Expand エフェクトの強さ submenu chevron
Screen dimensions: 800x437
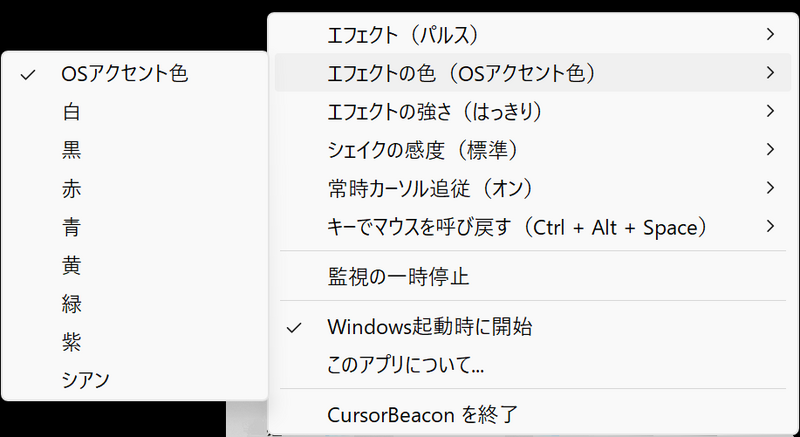coord(770,111)
